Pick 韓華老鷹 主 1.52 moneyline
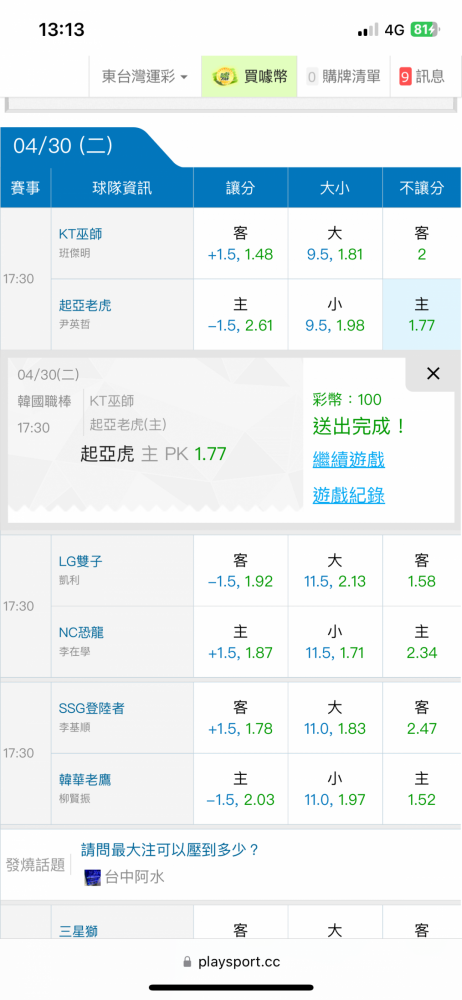Screen dimensions: 462x1000 click(422, 789)
